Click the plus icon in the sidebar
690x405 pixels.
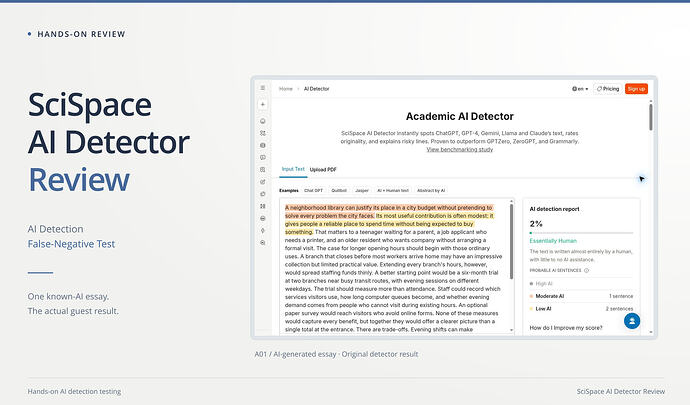tap(263, 104)
